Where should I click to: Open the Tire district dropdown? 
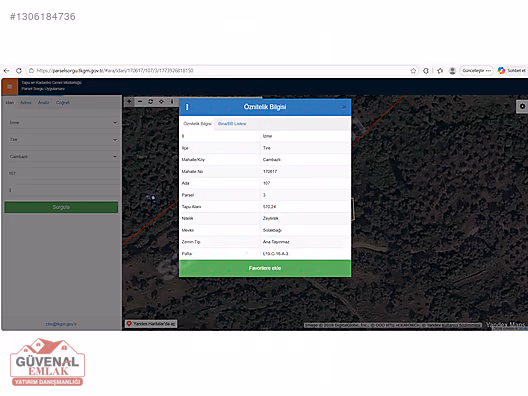[63, 139]
